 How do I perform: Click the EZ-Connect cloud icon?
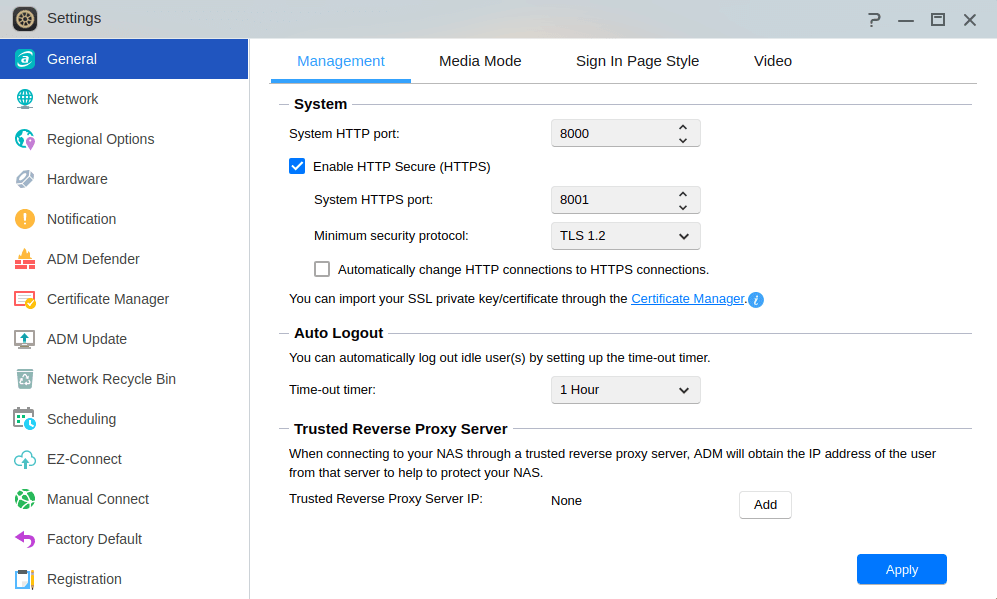[x=25, y=459]
